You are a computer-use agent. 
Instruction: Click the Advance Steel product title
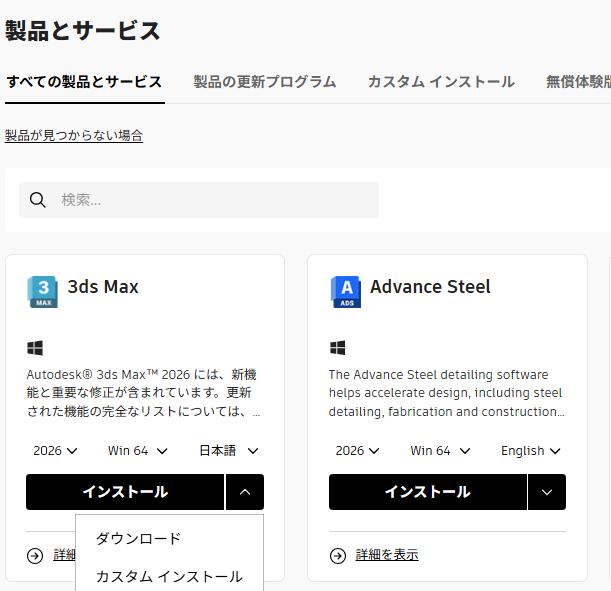click(x=430, y=287)
